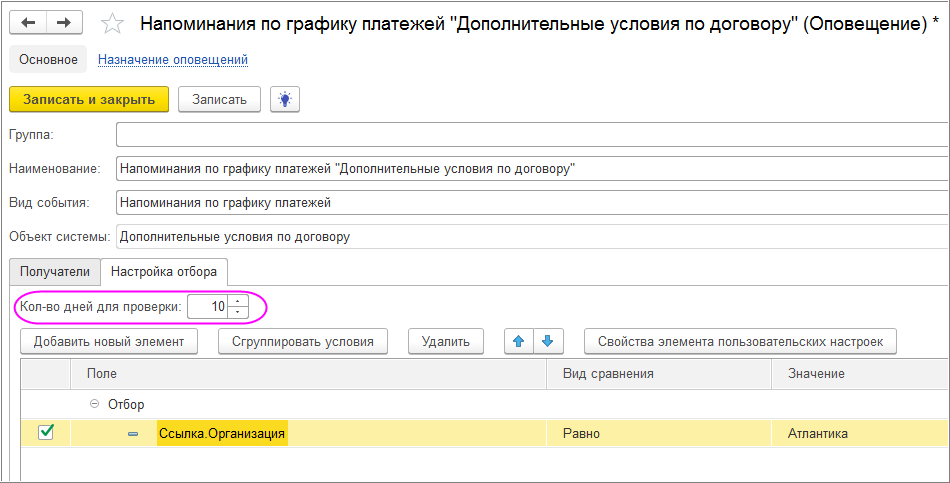Increase days to check with up spinner
Screen dimensions: 950x483
coord(237,301)
